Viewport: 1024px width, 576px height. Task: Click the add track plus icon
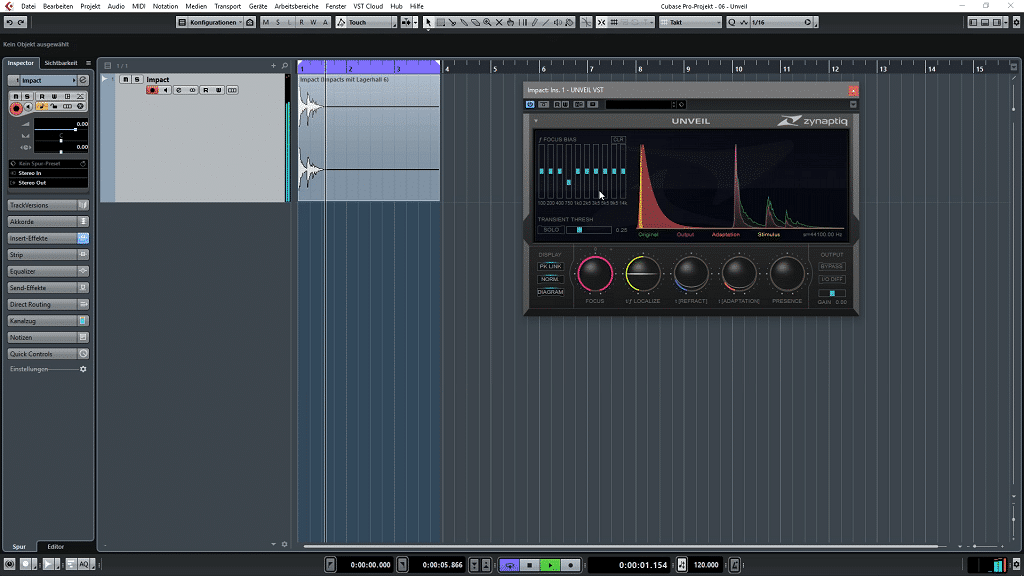pyautogui.click(x=274, y=65)
